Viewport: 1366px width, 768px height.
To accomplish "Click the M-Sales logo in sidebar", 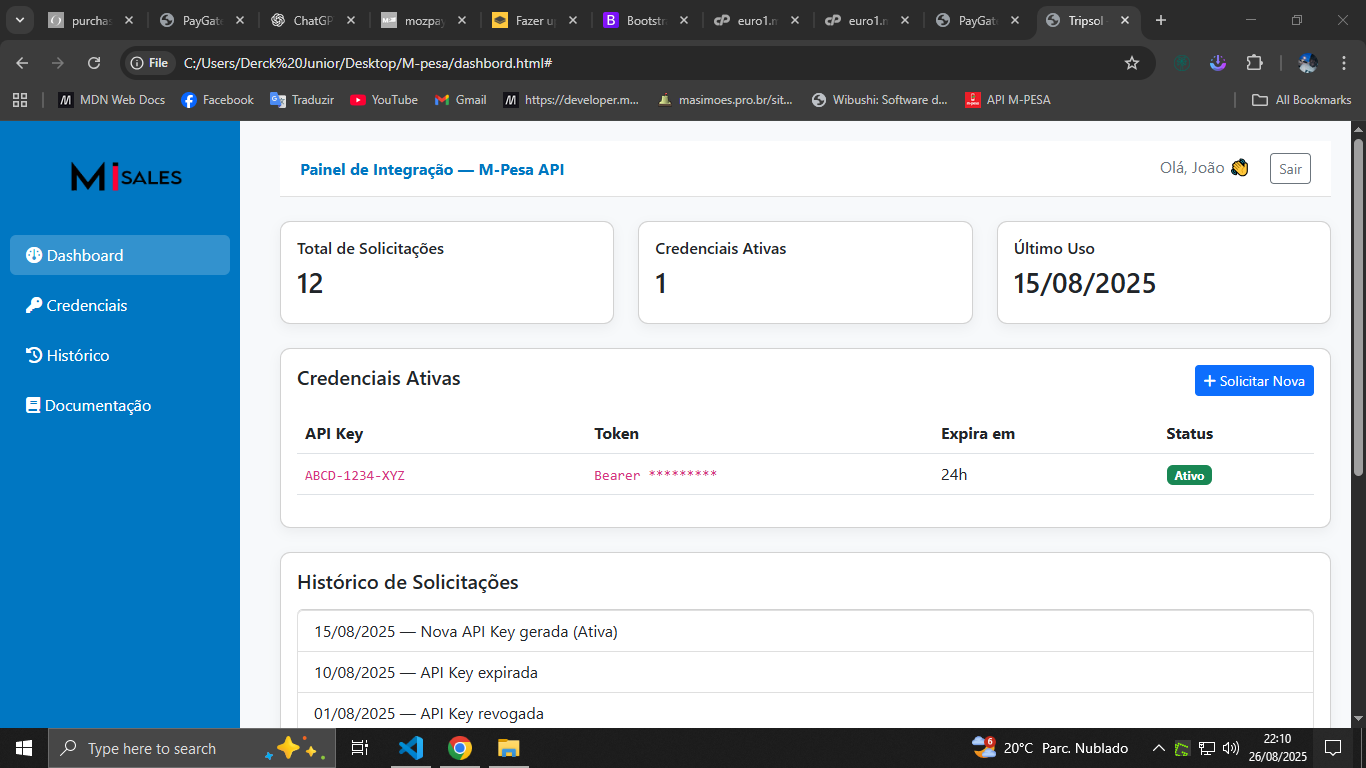I will point(126,177).
